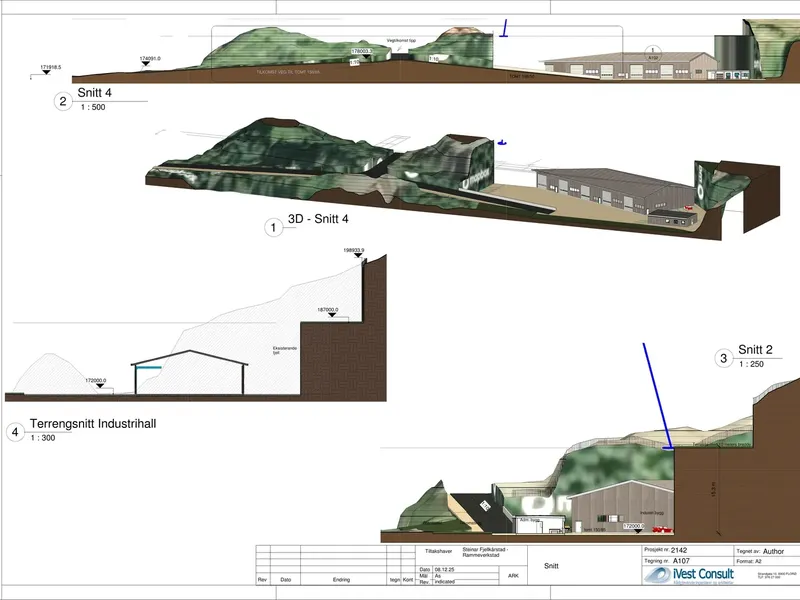Viewport: 800px width, 600px height.
Task: Click the "Endring" revision column header
Action: tap(341, 580)
